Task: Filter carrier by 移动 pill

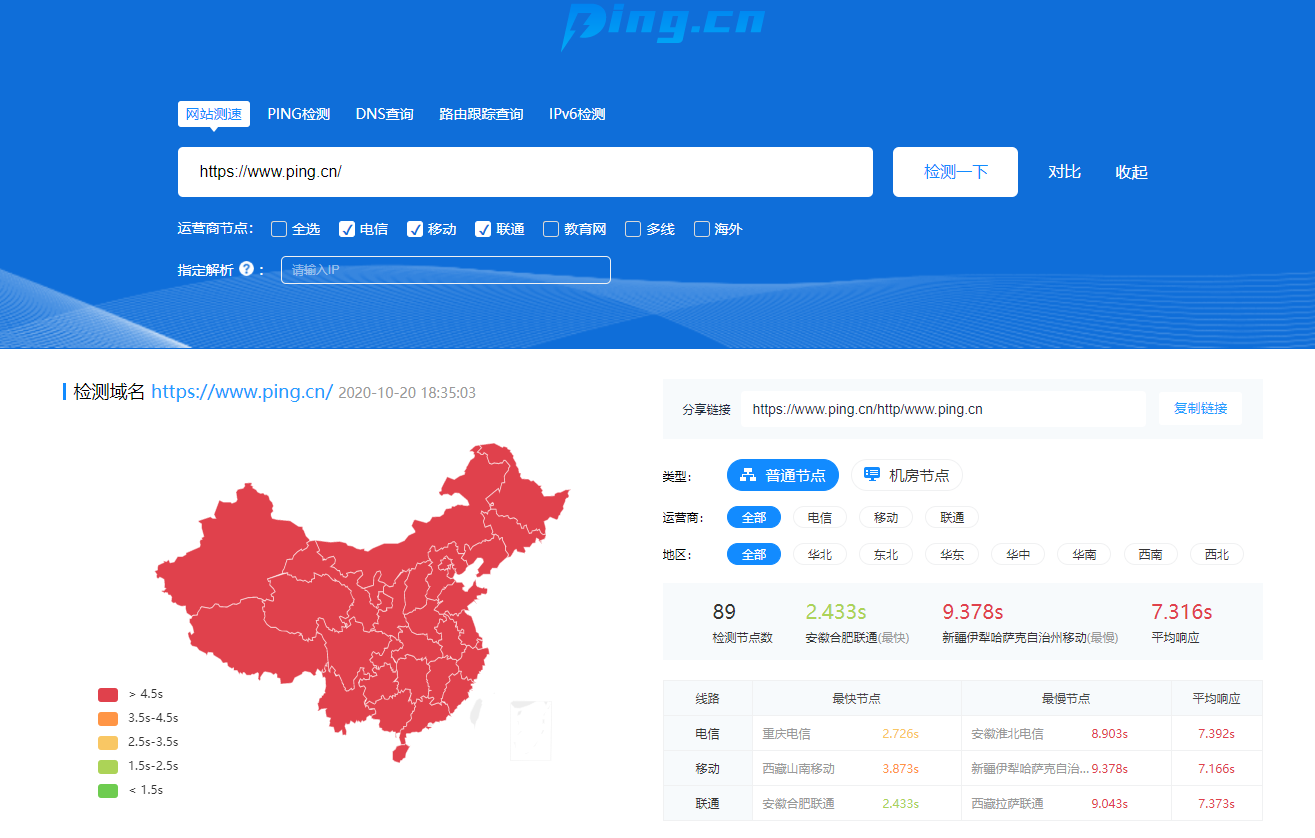Action: (886, 518)
